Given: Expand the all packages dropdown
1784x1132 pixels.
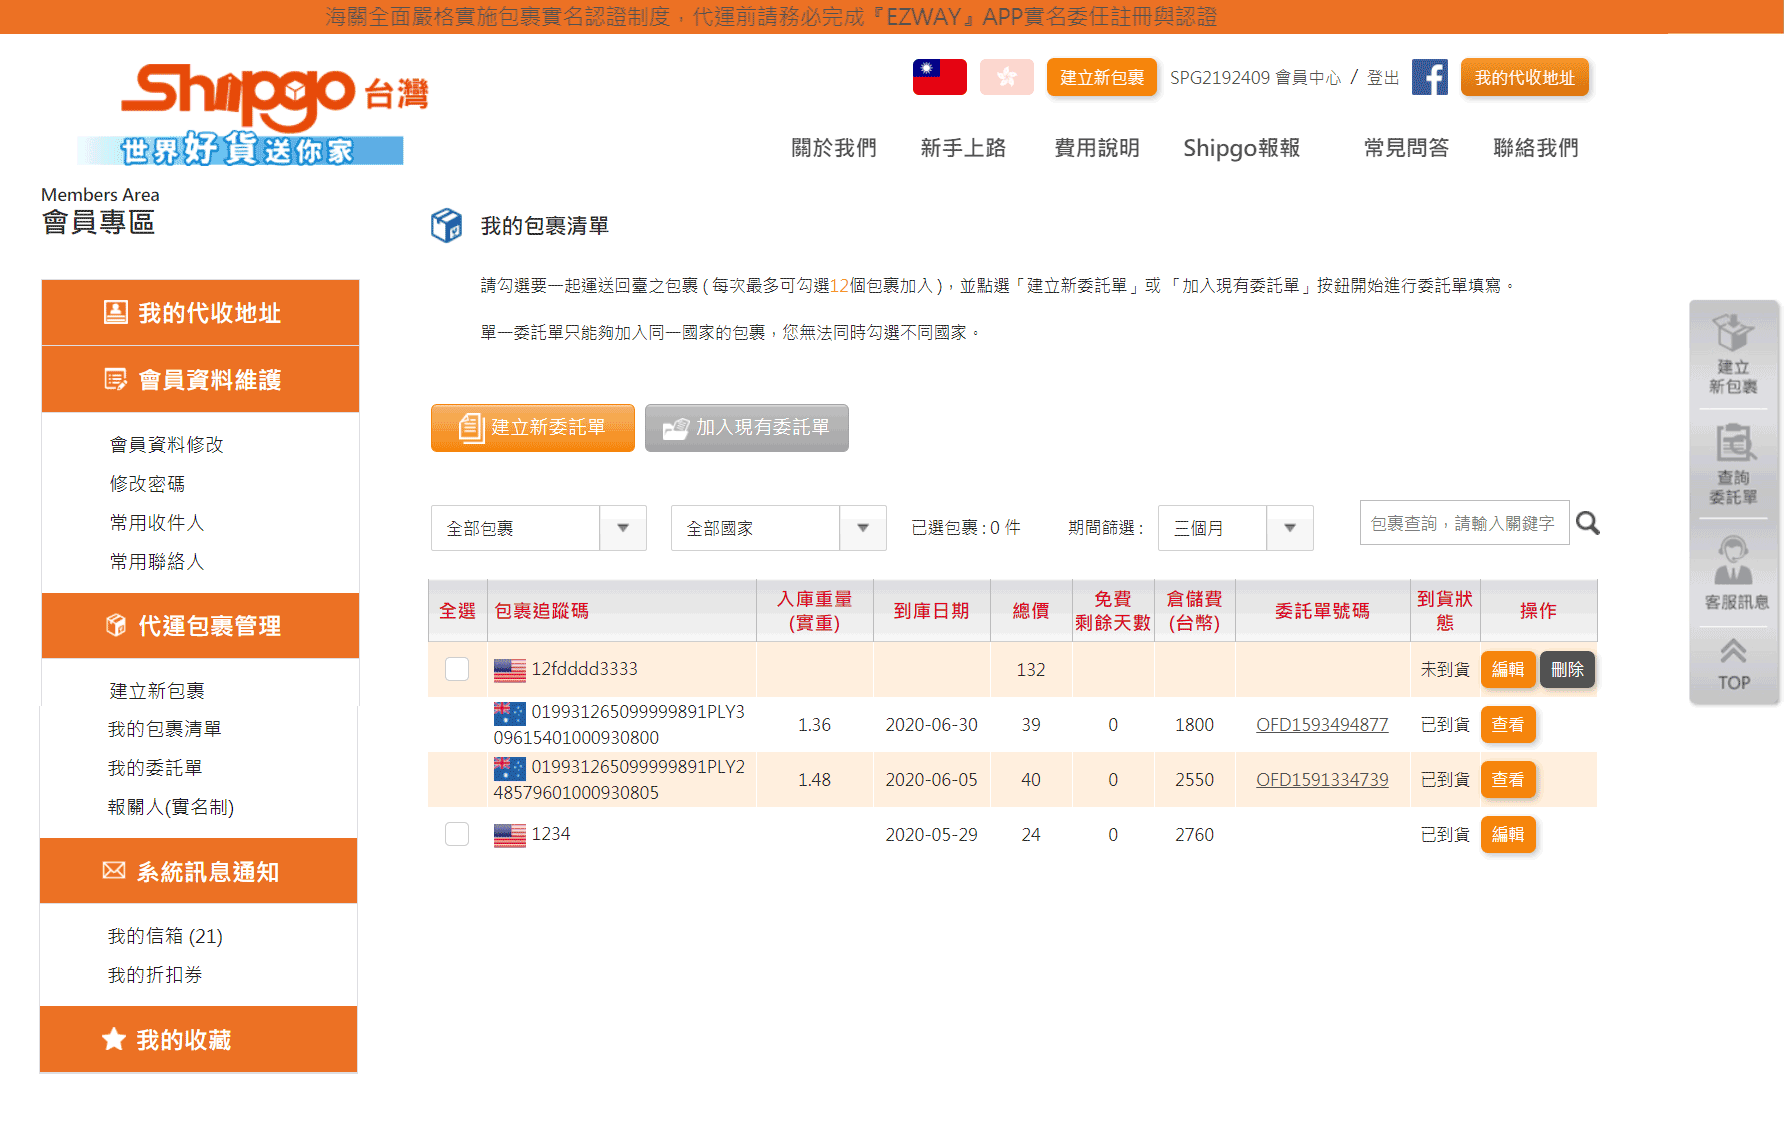Looking at the screenshot, I should pyautogui.click(x=538, y=528).
